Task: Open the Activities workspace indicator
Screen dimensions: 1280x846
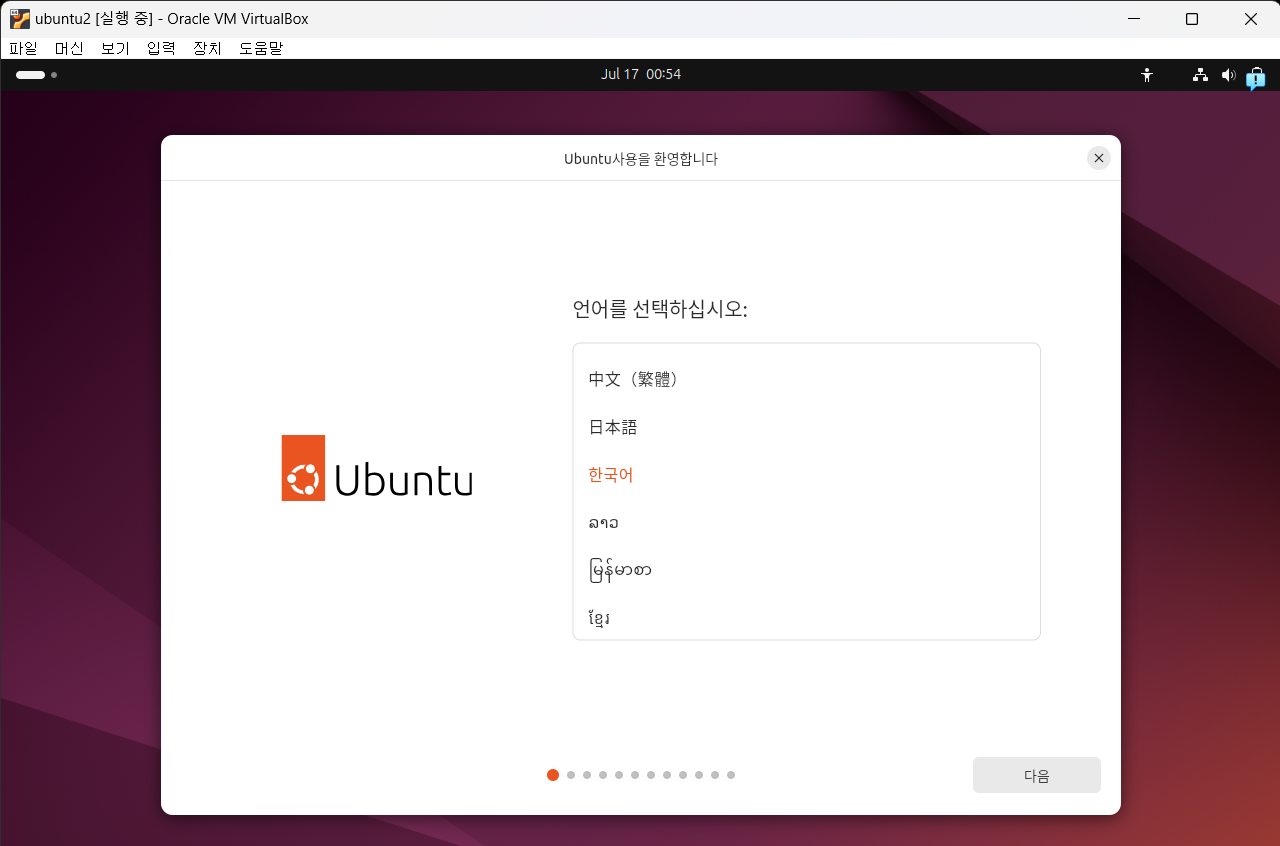Action: (x=36, y=75)
